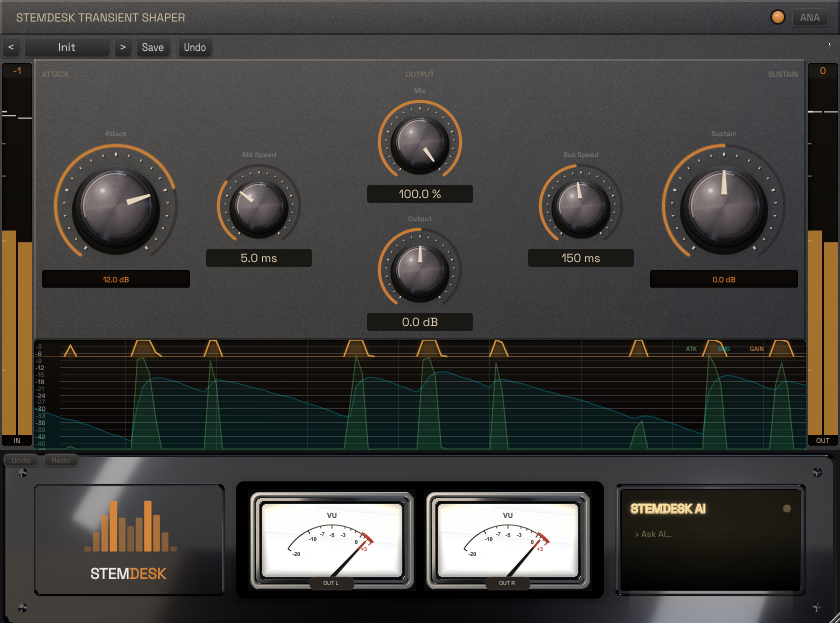Click the OUT level meter
Screen dimensions: 840x623
tap(822, 254)
